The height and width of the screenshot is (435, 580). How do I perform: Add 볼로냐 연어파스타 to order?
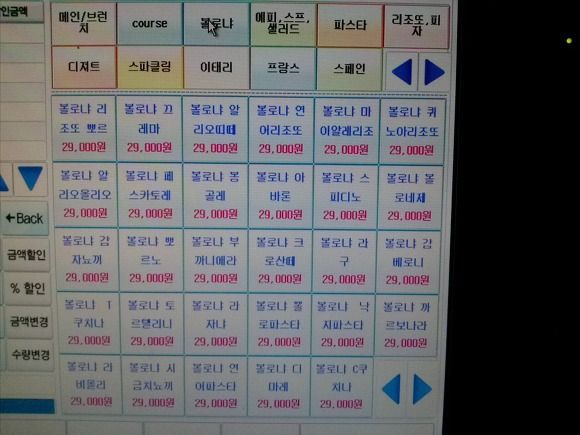pyautogui.click(x=216, y=386)
